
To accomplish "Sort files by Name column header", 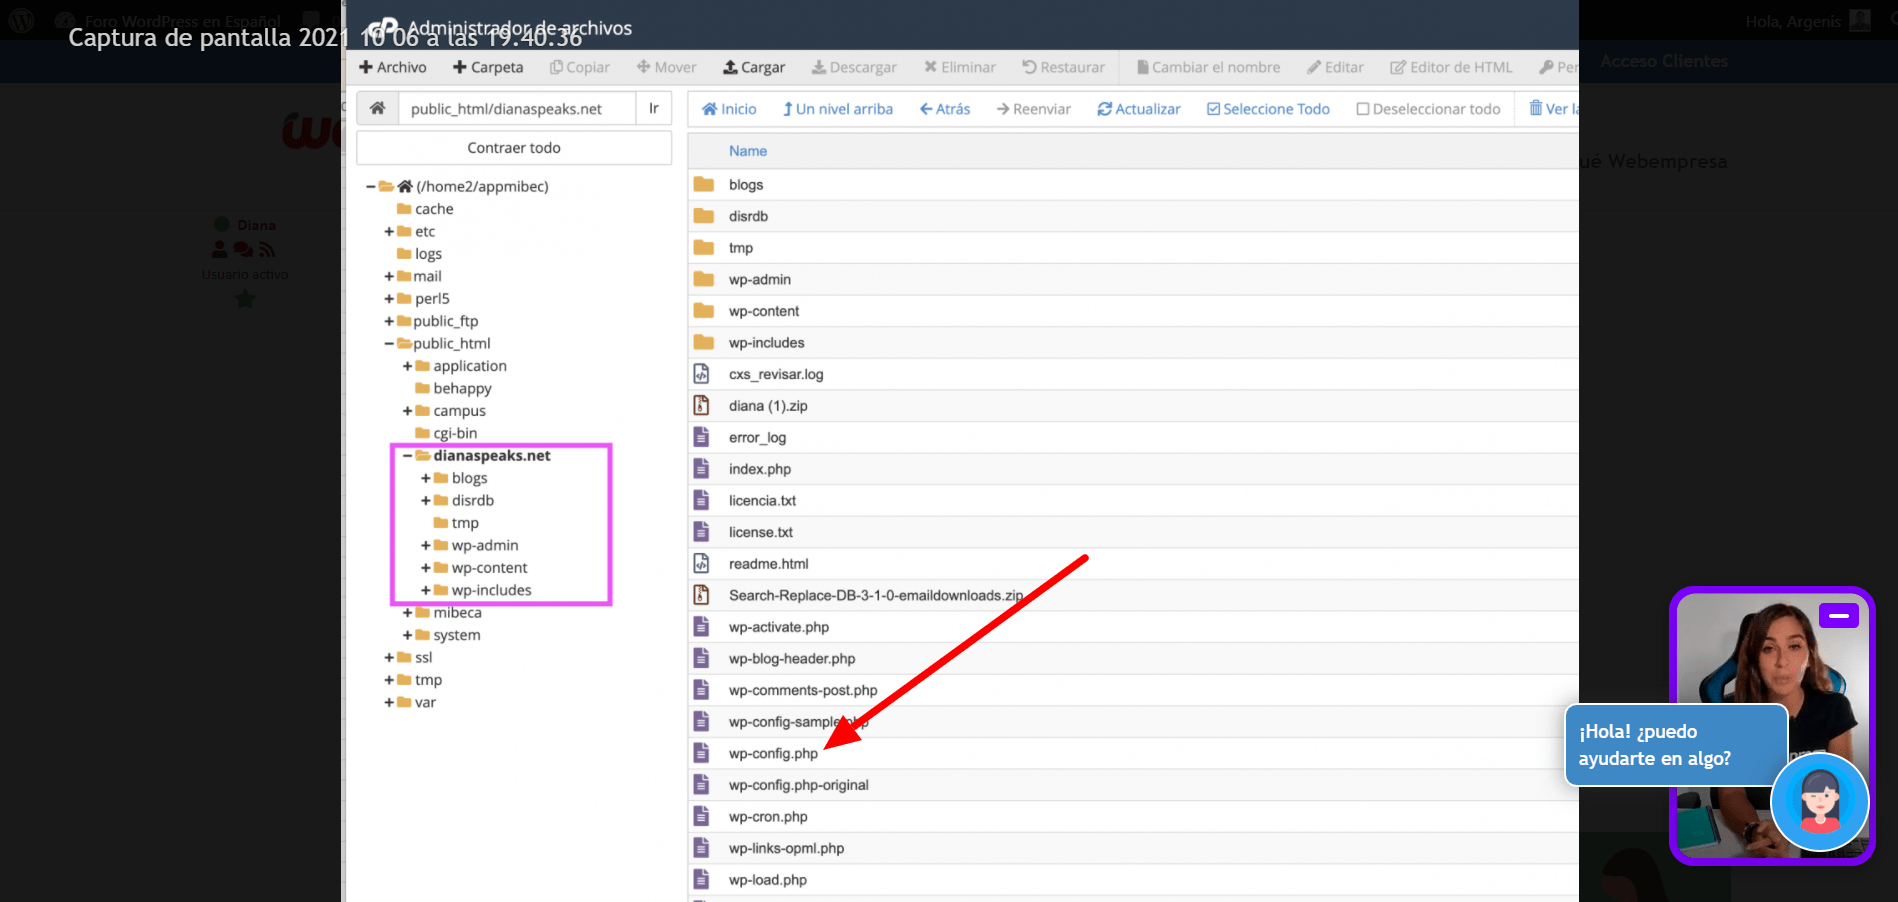I will point(748,151).
